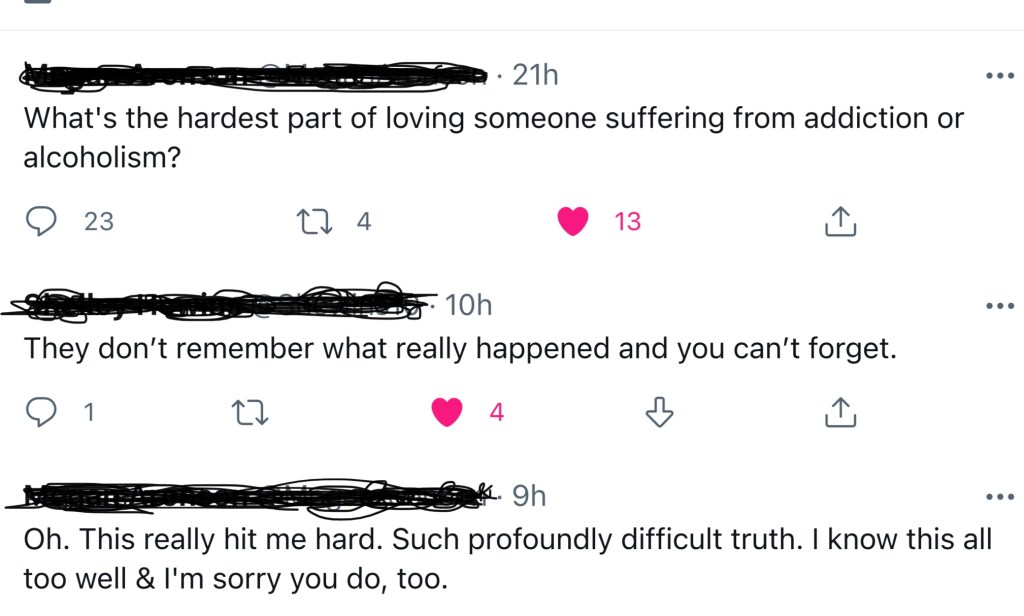View the 23 replies count

point(99,221)
